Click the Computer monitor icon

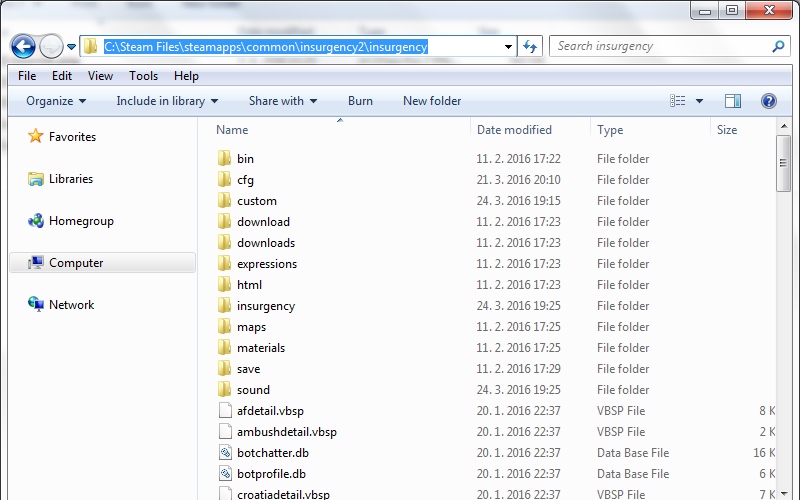click(36, 262)
